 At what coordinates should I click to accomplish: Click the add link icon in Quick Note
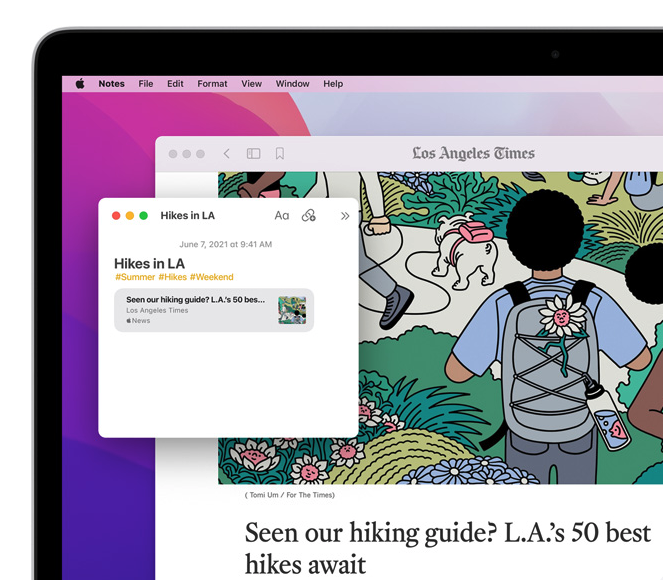(x=309, y=216)
